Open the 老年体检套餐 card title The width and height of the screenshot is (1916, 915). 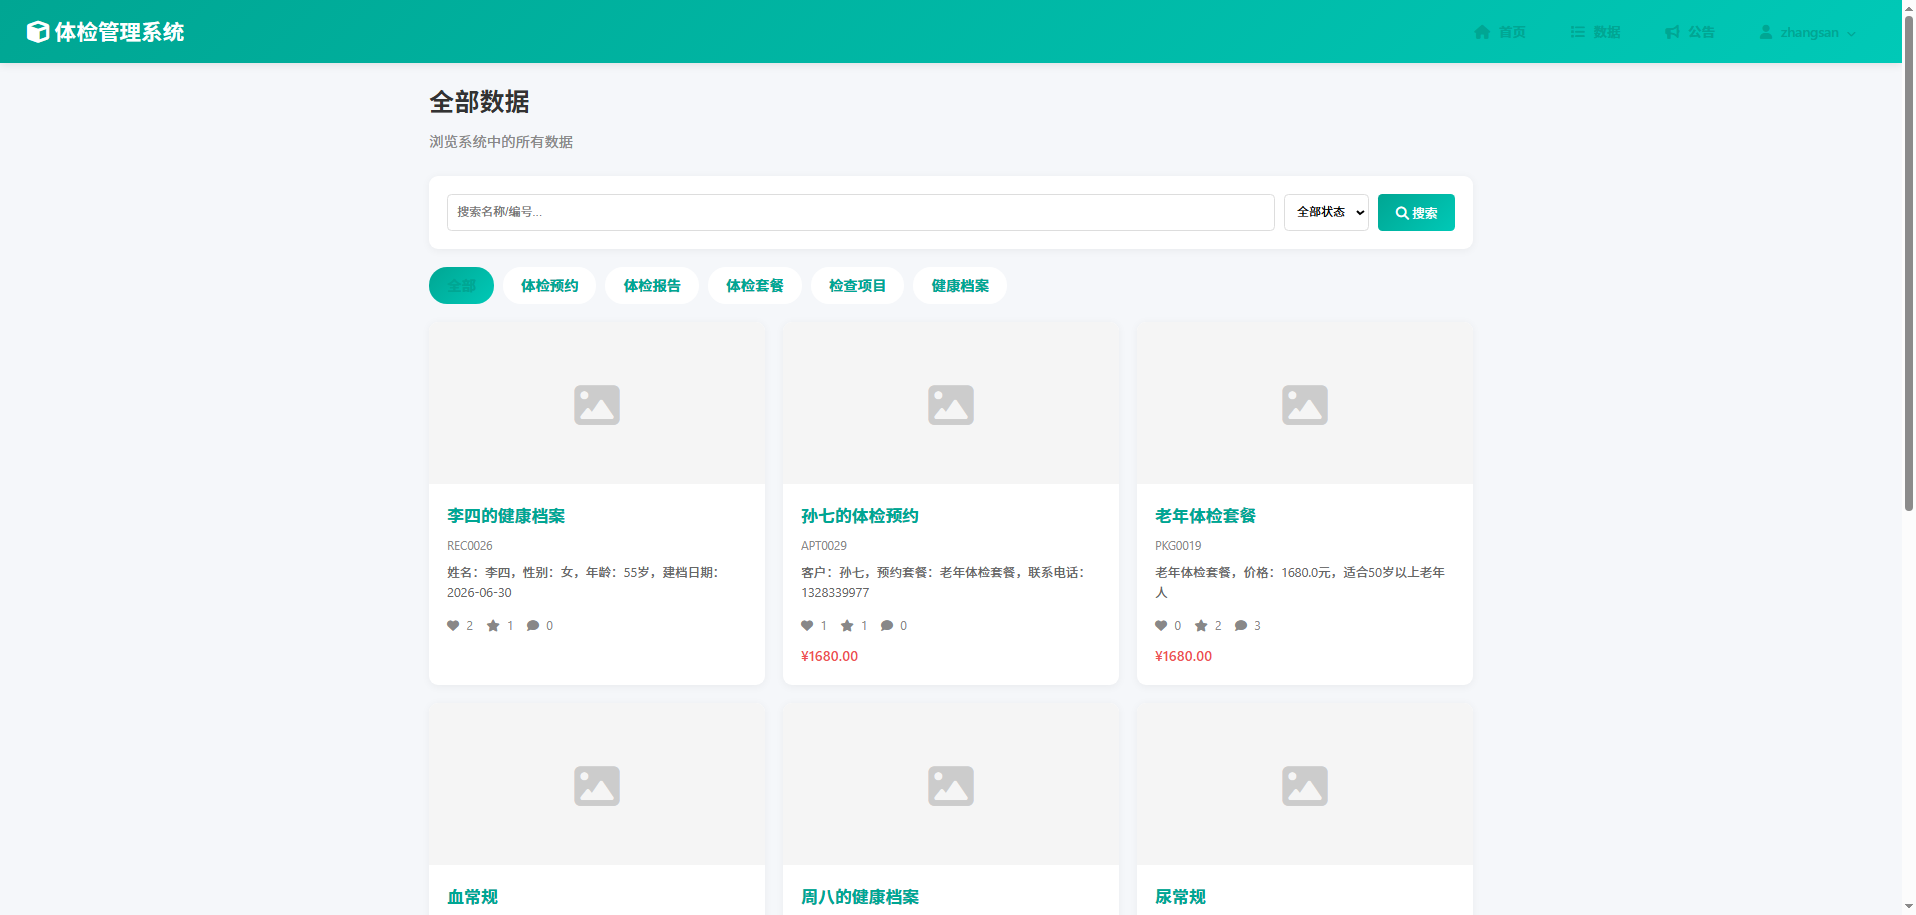pyautogui.click(x=1205, y=516)
